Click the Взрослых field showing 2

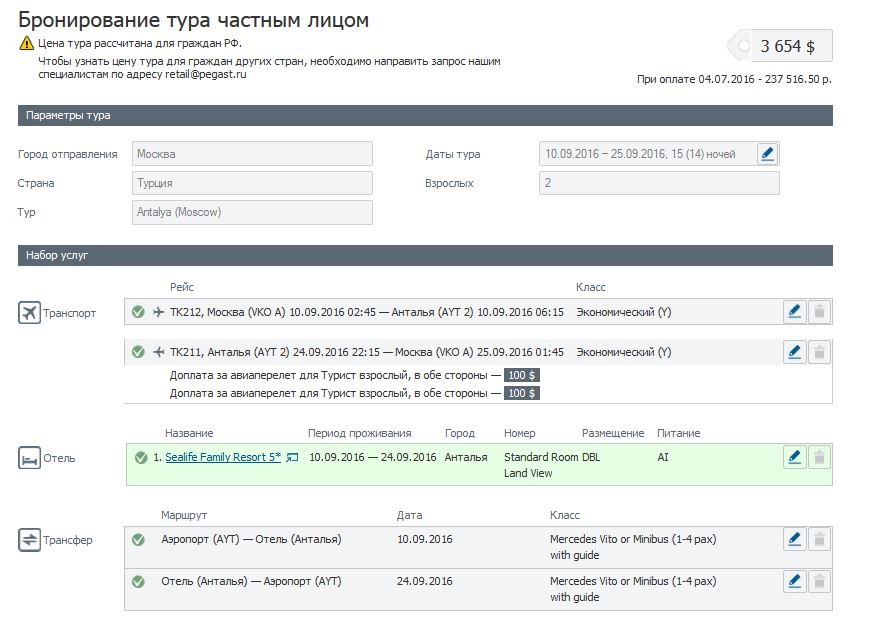(659, 183)
